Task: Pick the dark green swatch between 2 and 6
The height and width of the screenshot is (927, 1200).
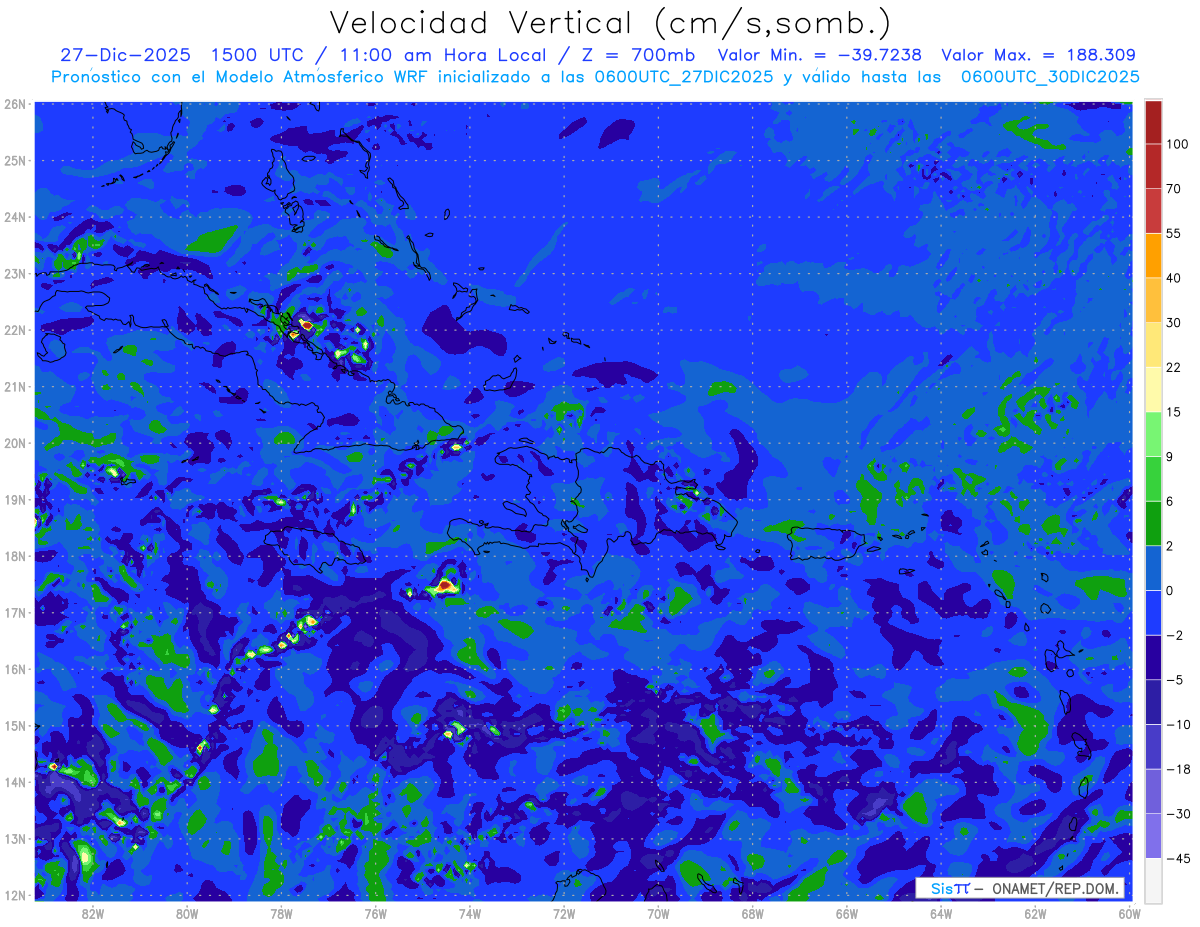Action: [x=1153, y=523]
